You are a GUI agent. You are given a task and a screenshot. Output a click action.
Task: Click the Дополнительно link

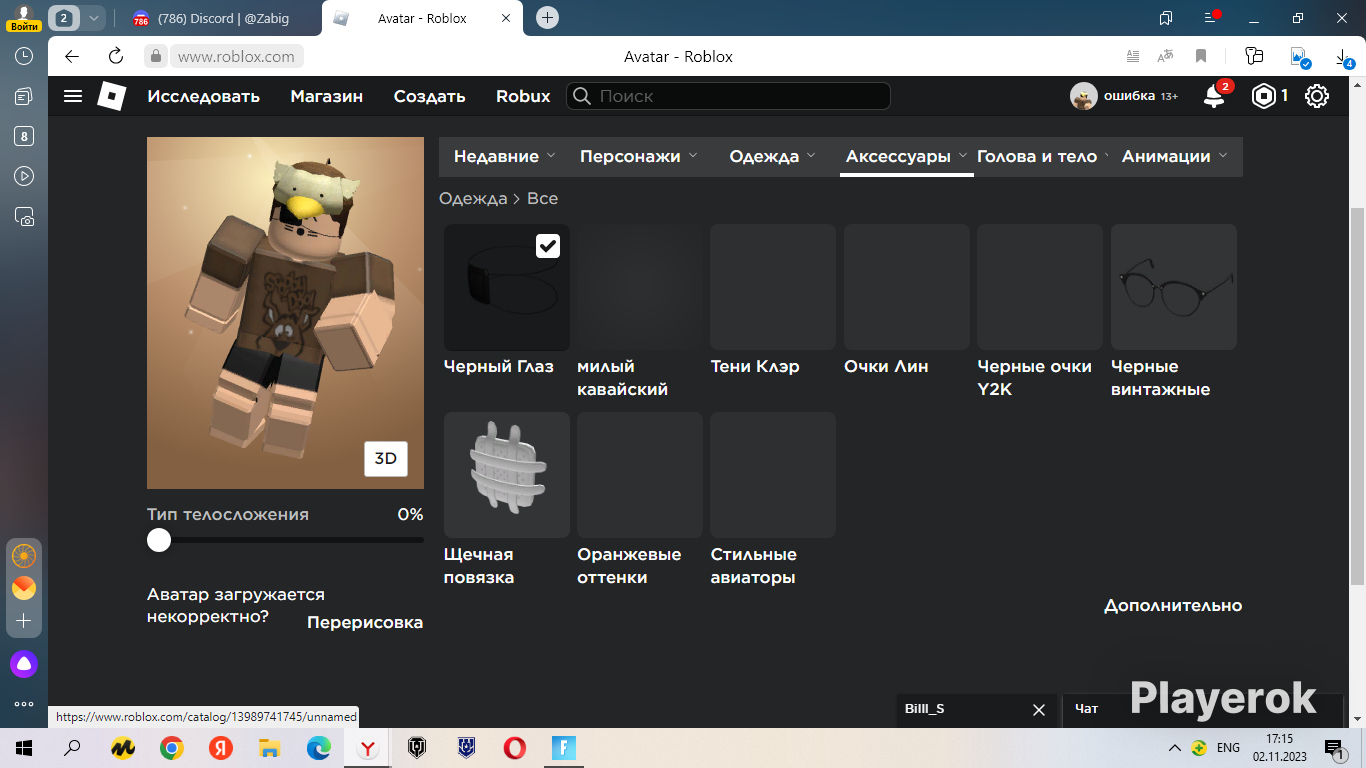1173,605
